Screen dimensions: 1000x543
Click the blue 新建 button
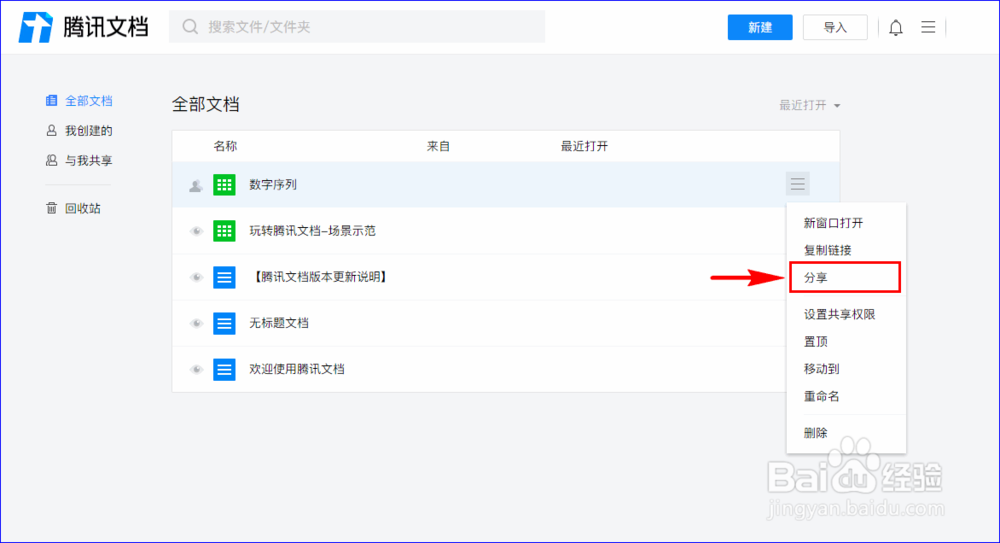pos(760,27)
